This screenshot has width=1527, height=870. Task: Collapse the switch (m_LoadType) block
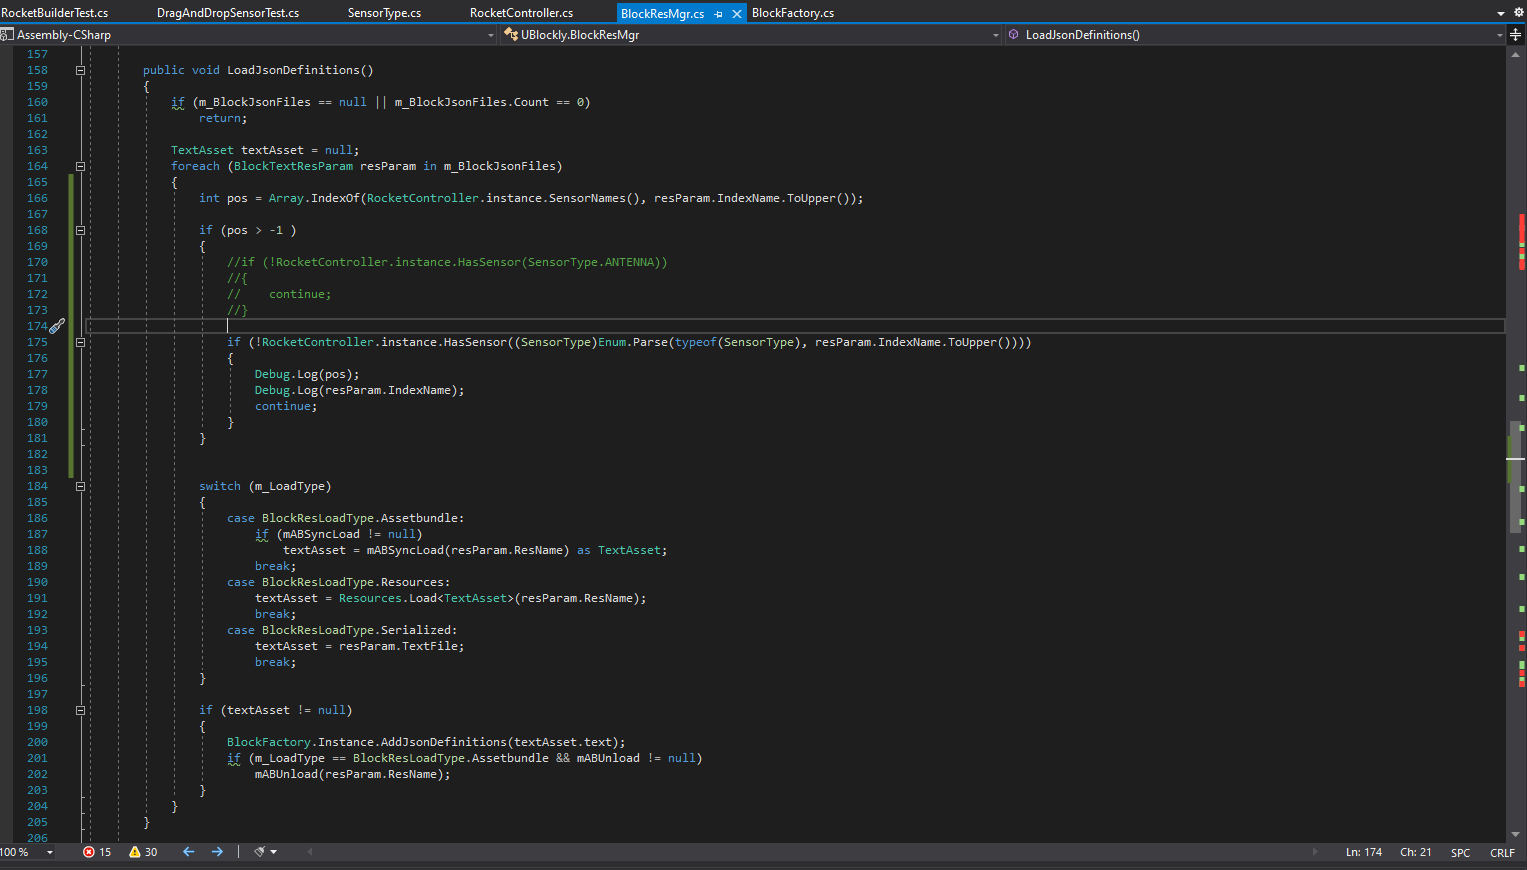(x=80, y=487)
